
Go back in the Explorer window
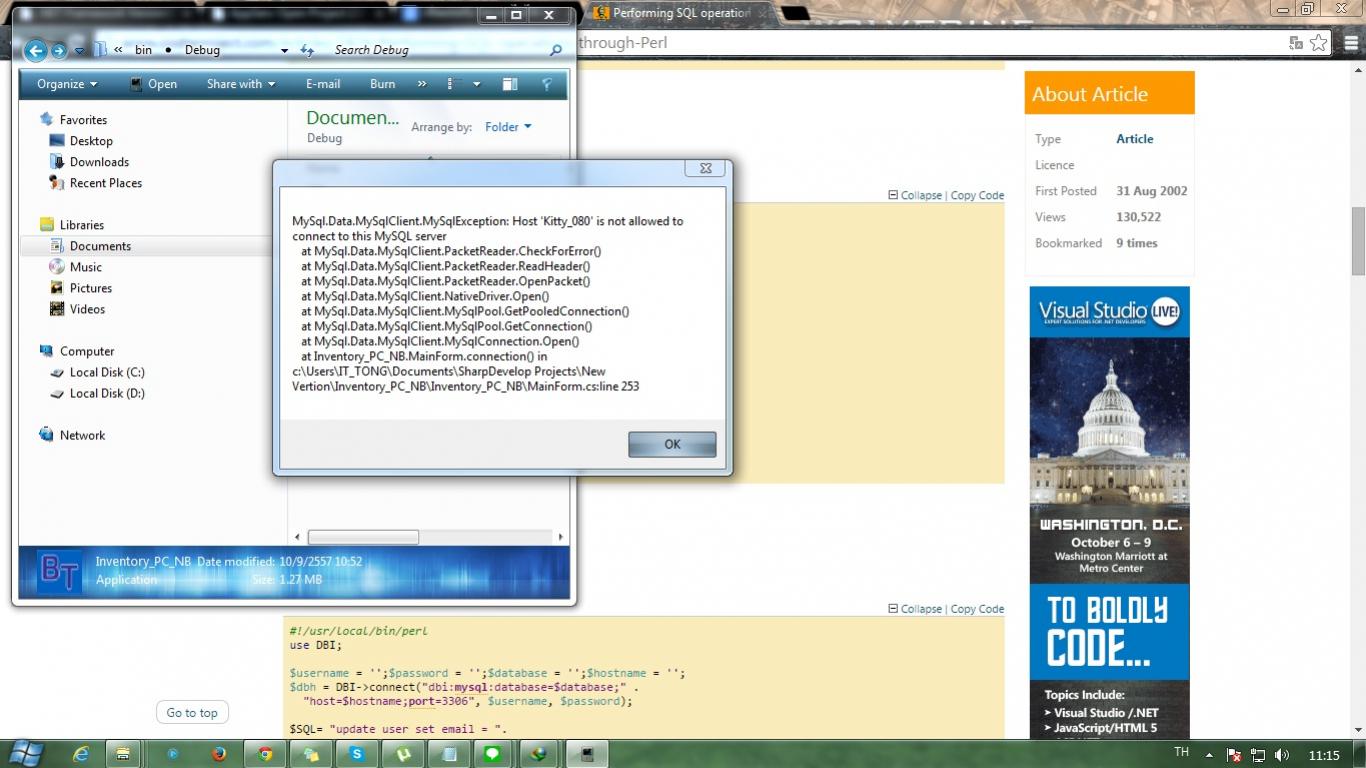pos(35,50)
